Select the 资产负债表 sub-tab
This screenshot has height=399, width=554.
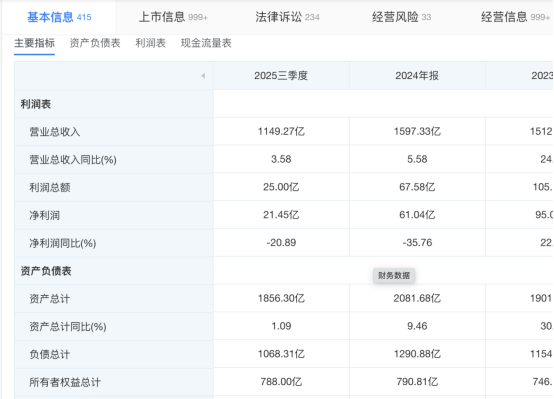point(95,43)
